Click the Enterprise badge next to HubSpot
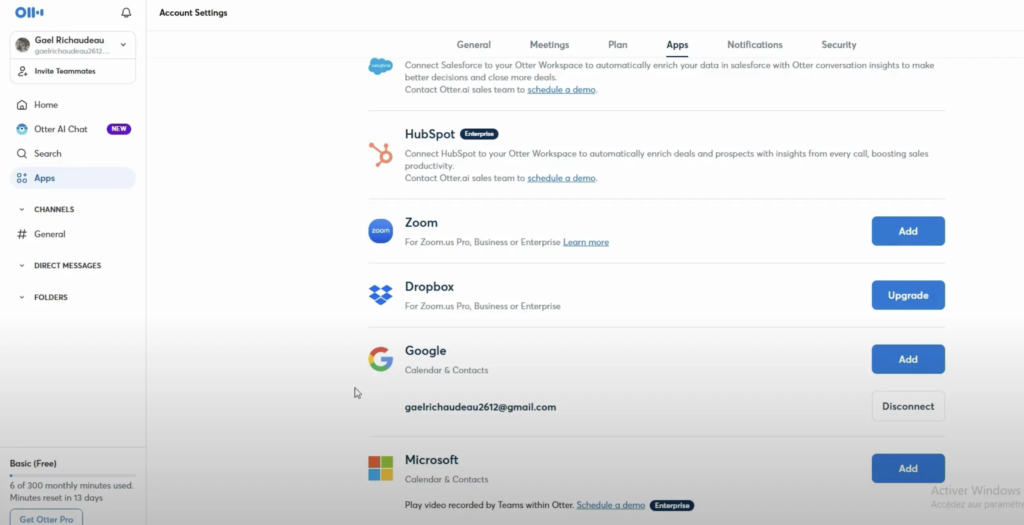Viewport: 1024px width, 525px height. [x=479, y=134]
